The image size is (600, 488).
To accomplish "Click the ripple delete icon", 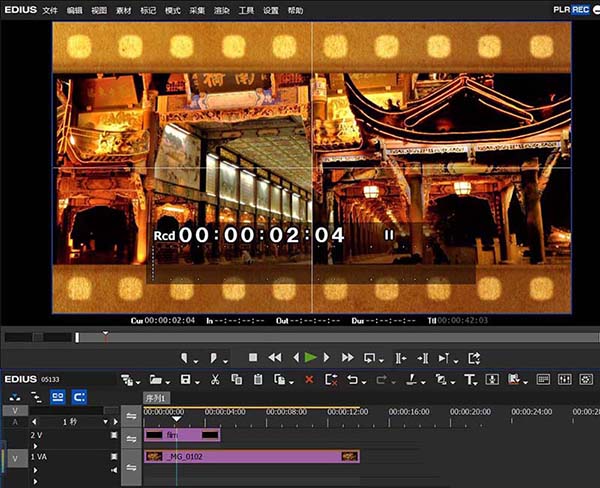I will (x=331, y=379).
